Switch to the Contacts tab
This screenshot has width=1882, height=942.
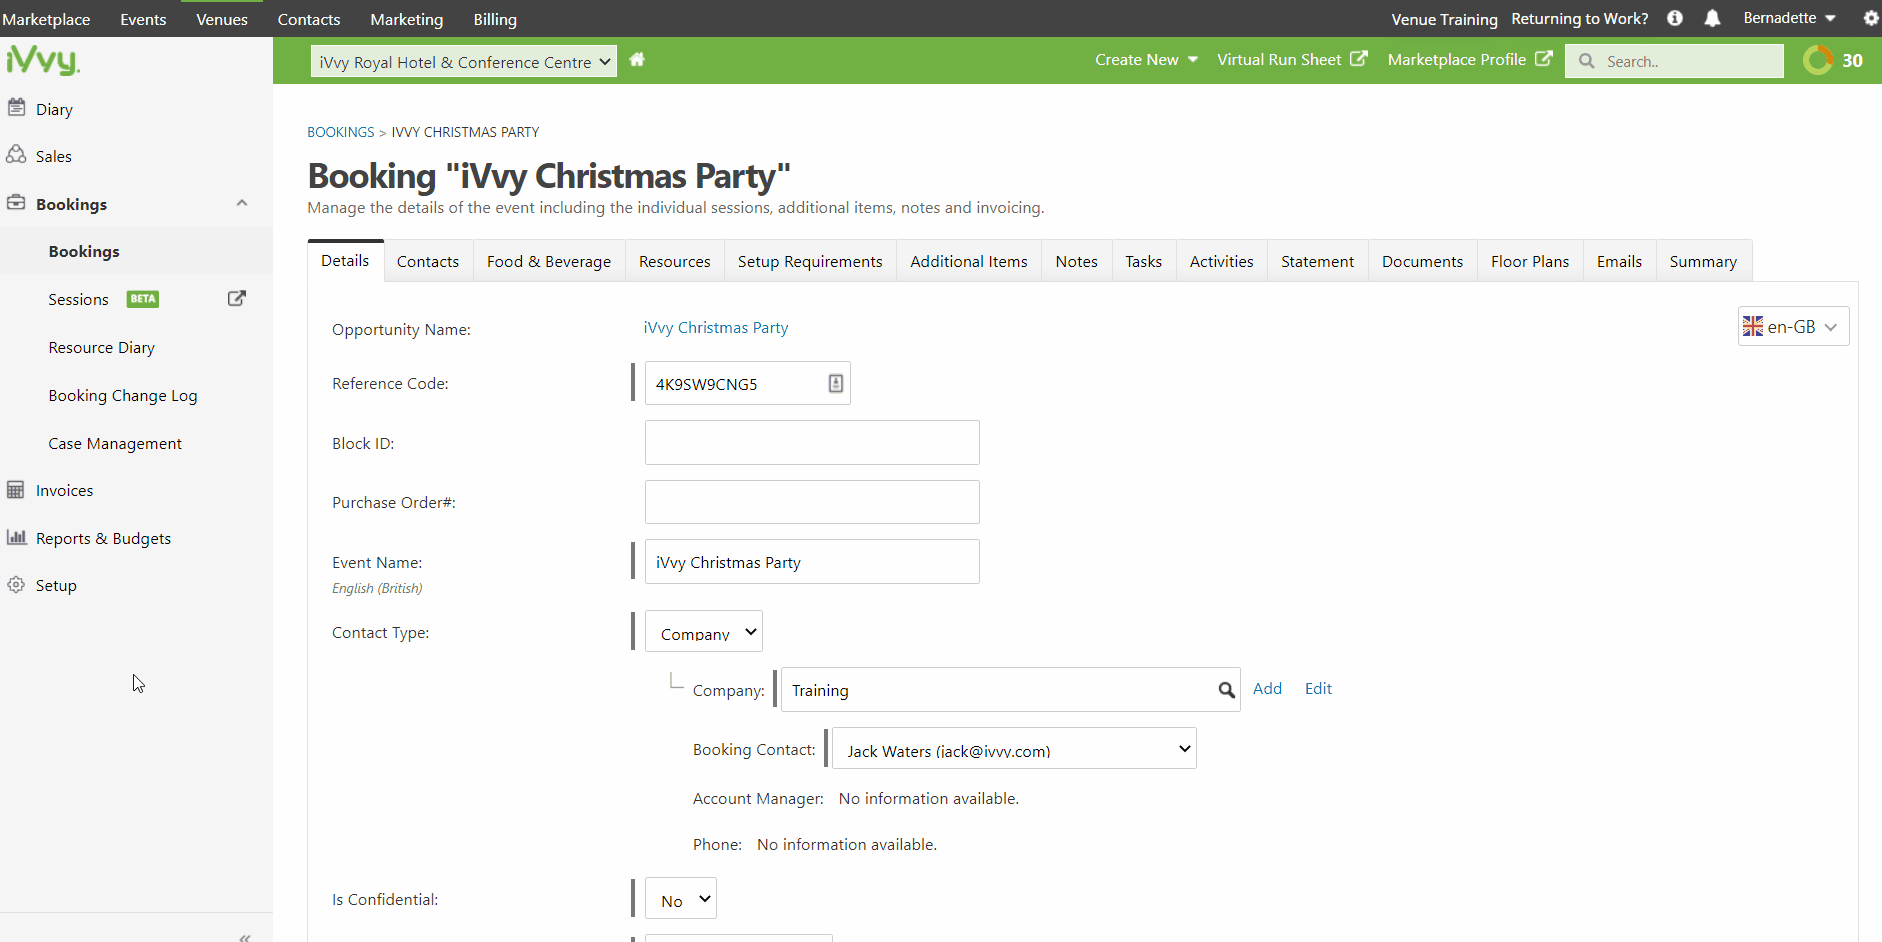tap(428, 261)
